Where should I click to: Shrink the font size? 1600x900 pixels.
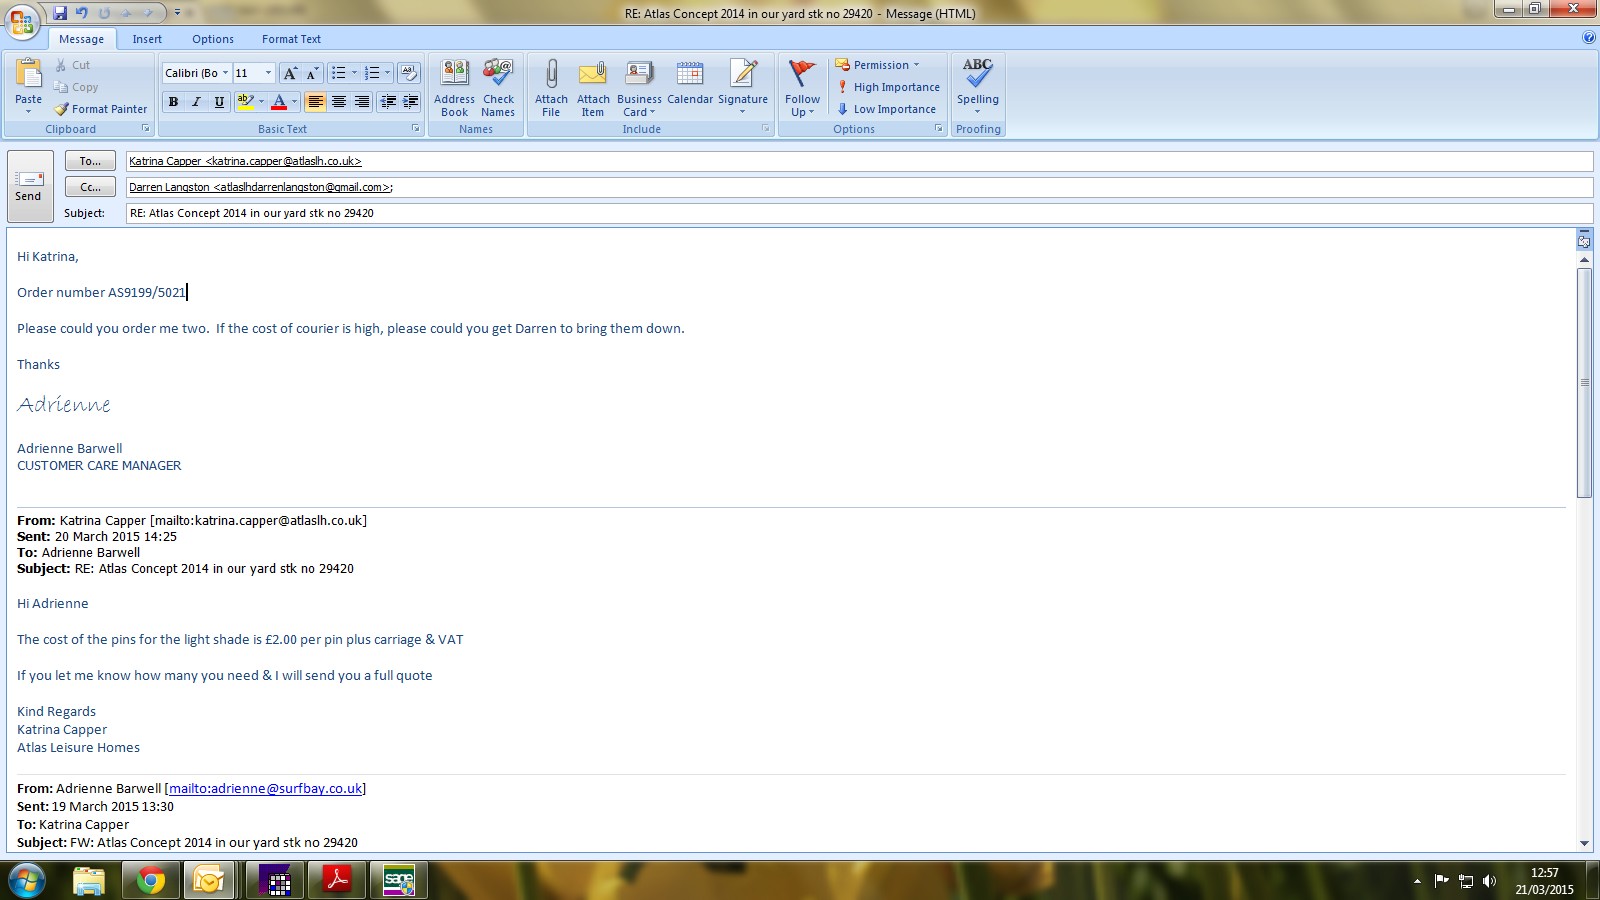pos(312,73)
